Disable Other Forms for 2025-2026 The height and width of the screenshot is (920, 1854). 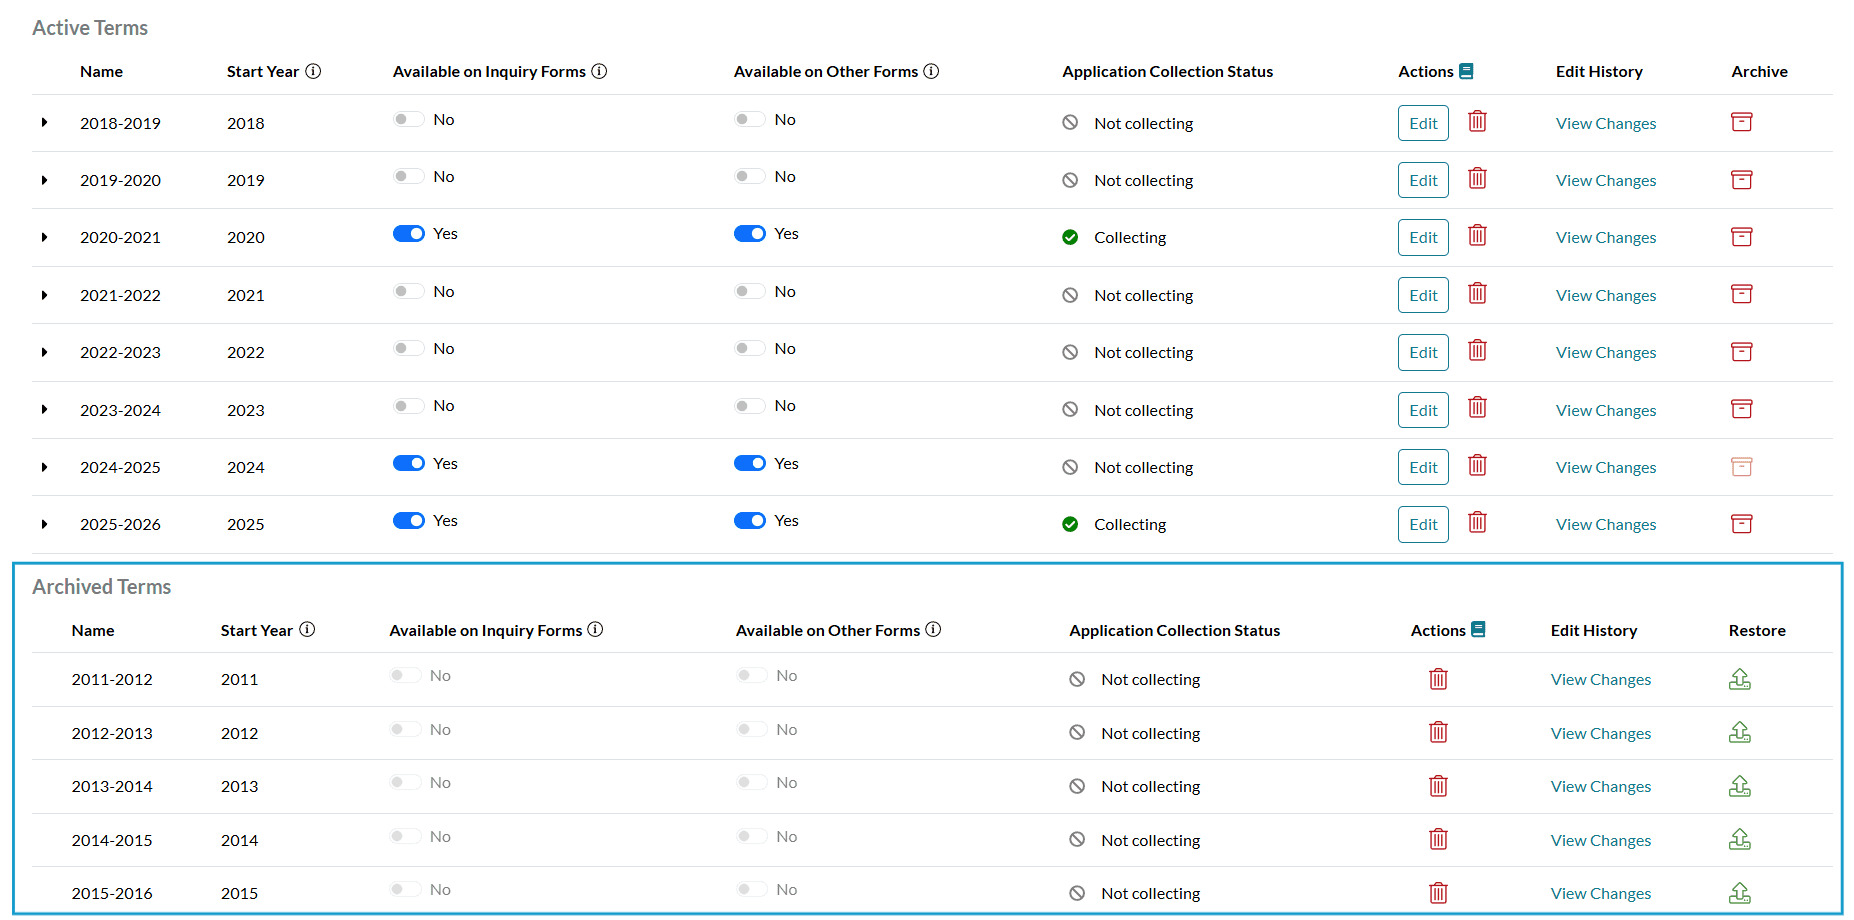750,520
